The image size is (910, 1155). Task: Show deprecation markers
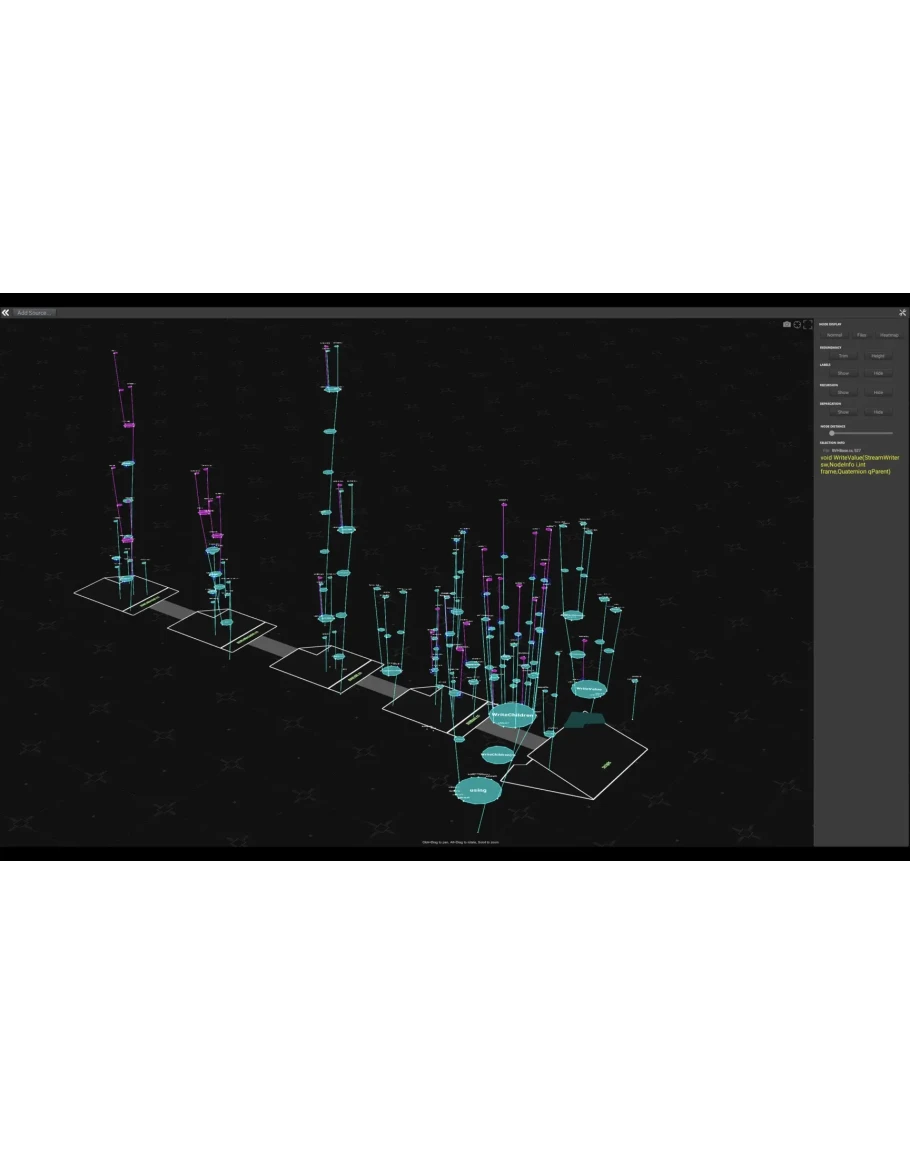pyautogui.click(x=843, y=411)
